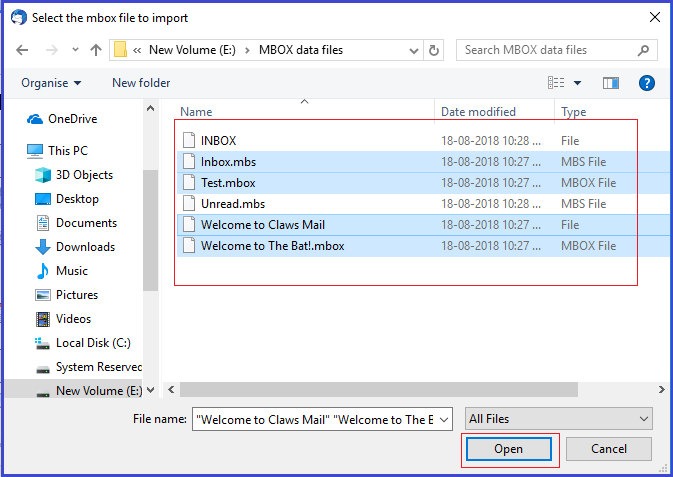This screenshot has height=477, width=673.
Task: Click the Downloads arrow icon
Action: 43,247
